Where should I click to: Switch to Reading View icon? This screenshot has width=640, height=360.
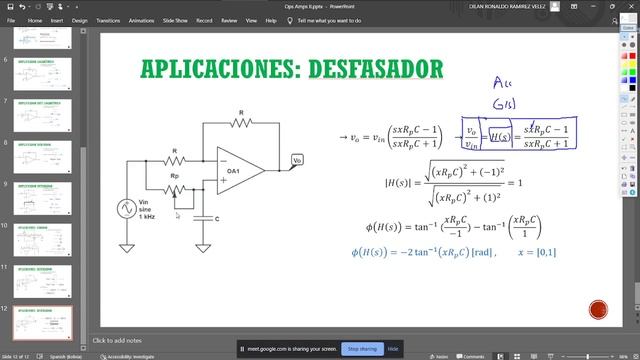(534, 357)
